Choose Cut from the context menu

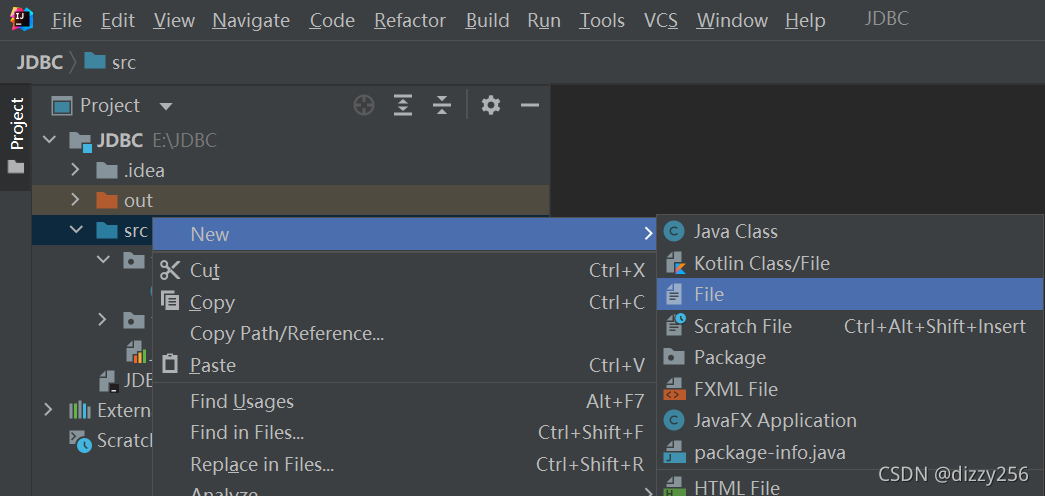[404, 270]
